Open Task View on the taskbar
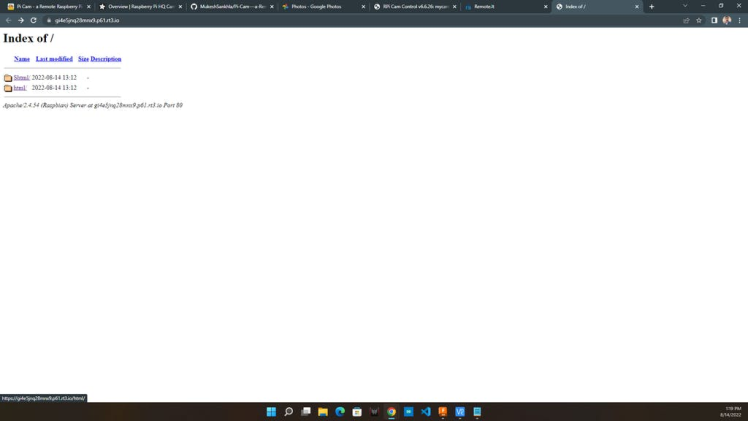 pos(305,411)
